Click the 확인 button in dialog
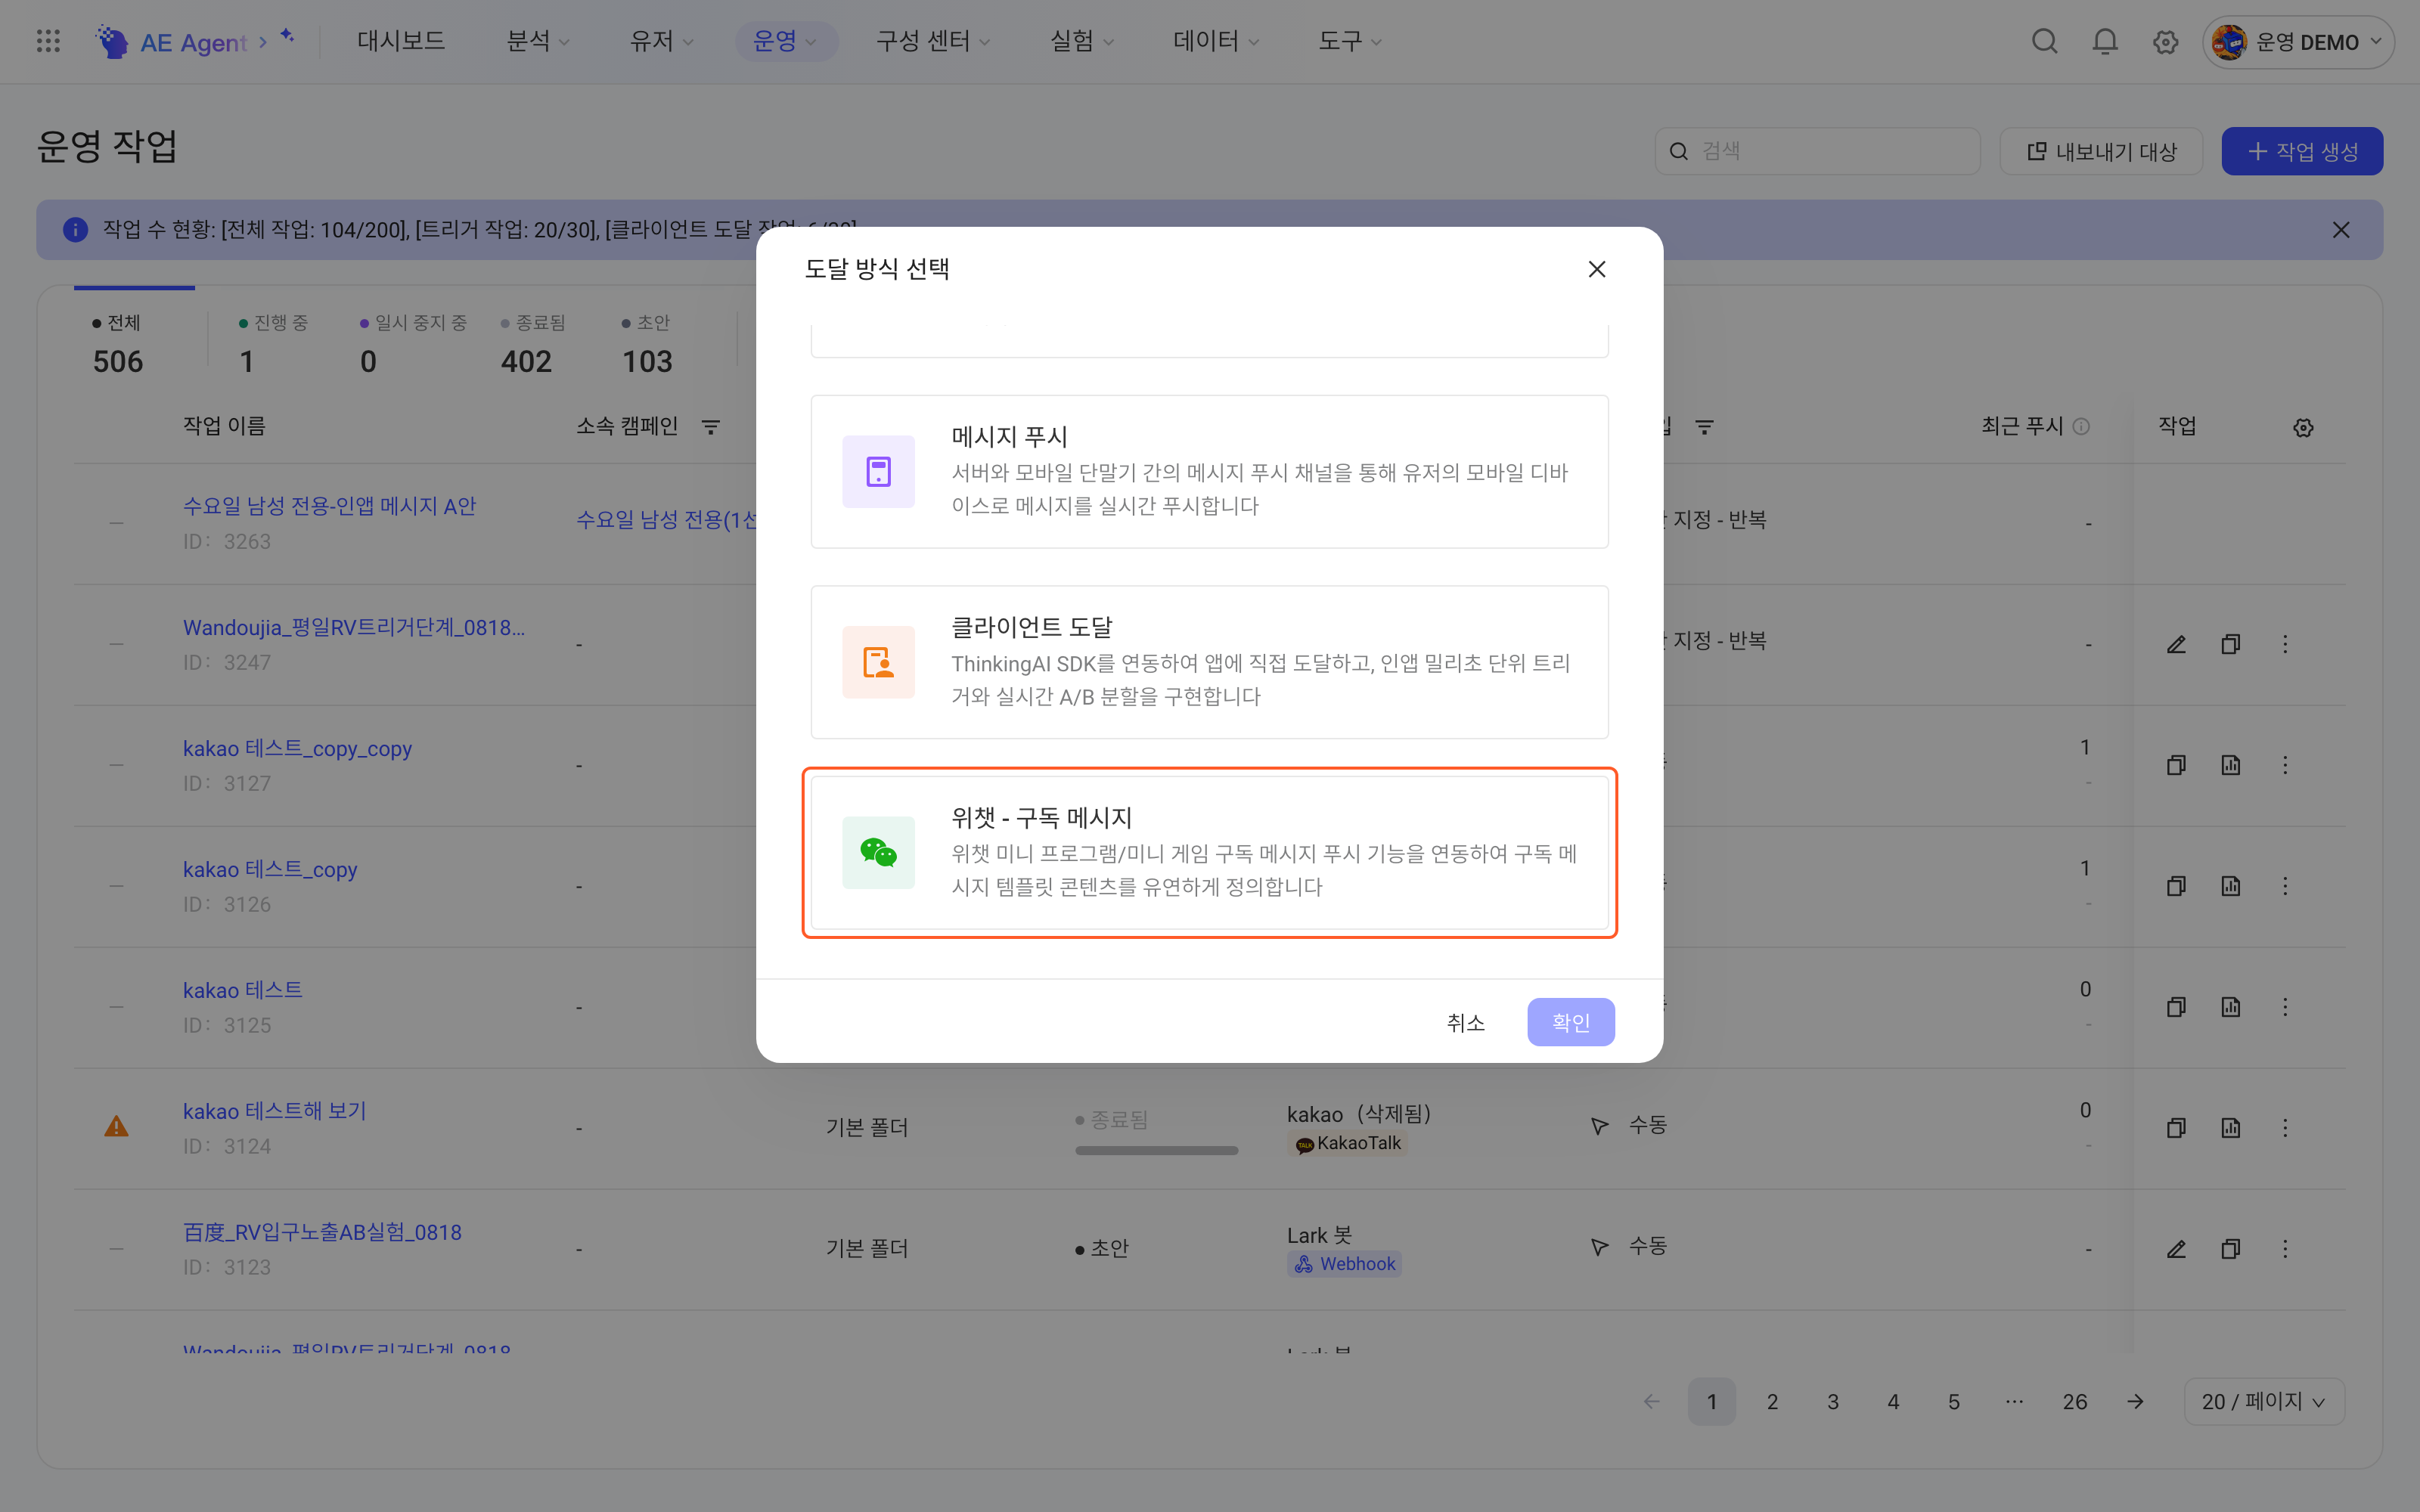Screen dimensions: 2420x1512 point(1570,1022)
